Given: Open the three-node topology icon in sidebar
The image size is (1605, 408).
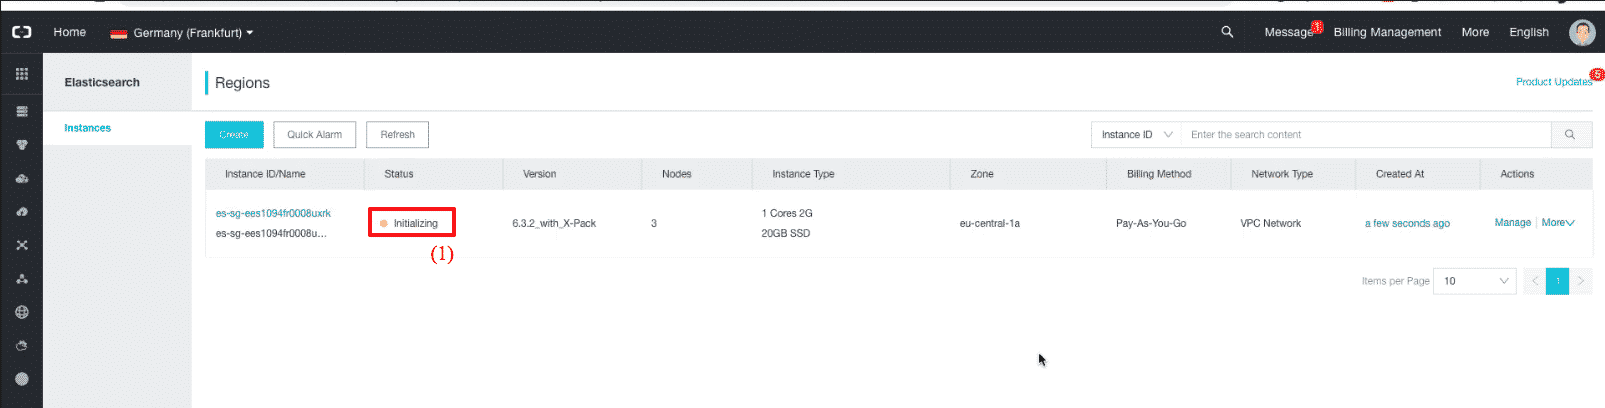Looking at the screenshot, I should (22, 279).
